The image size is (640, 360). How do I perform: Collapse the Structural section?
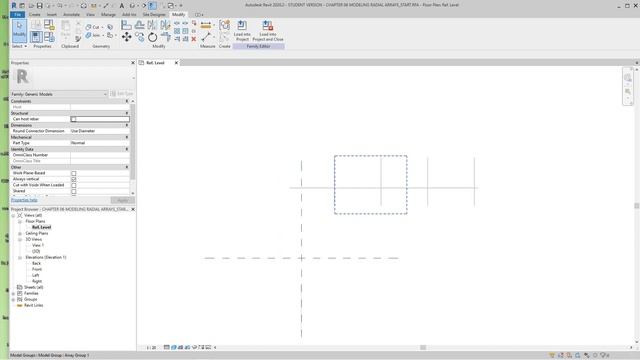click(x=127, y=113)
